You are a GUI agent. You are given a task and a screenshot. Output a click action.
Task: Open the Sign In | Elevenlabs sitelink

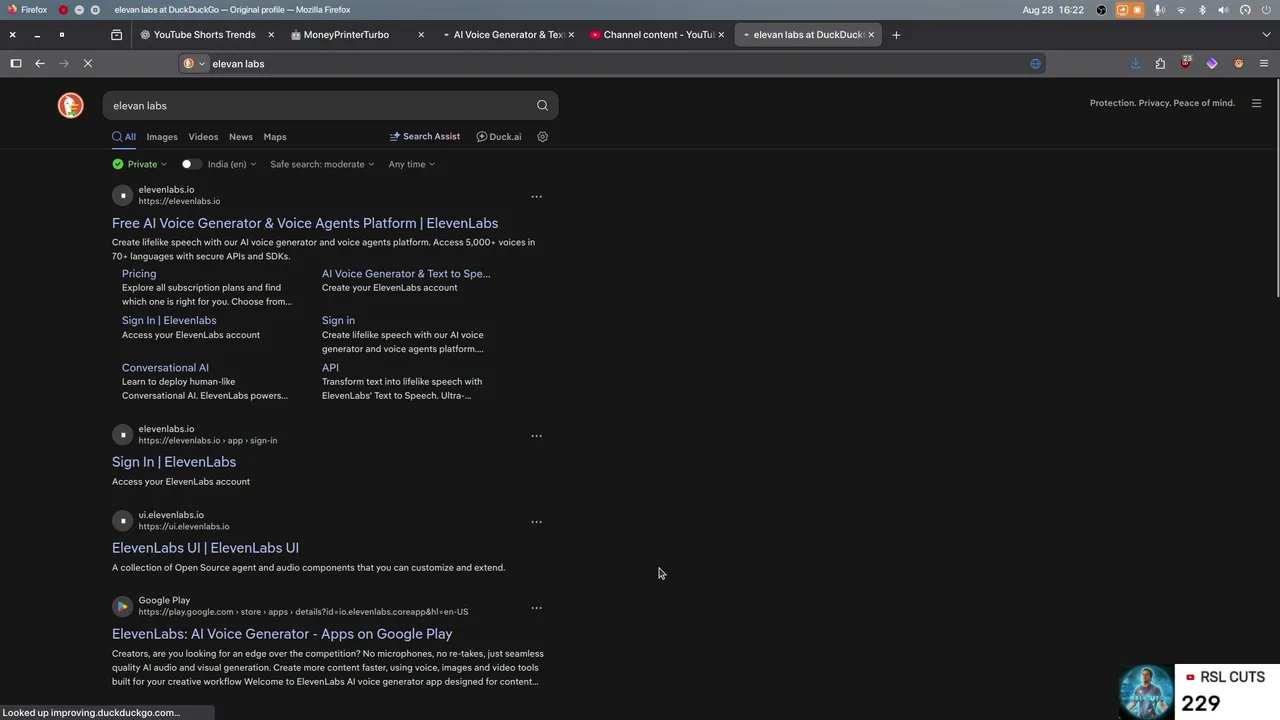[169, 321]
